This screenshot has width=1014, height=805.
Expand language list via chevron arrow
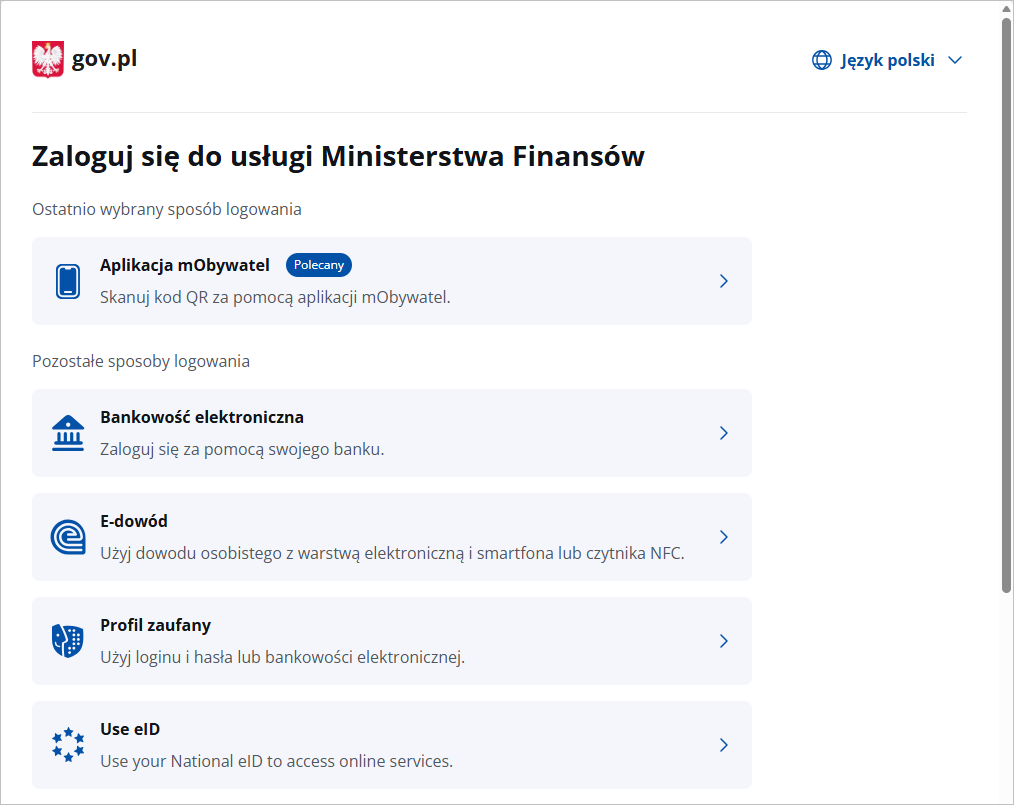955,60
